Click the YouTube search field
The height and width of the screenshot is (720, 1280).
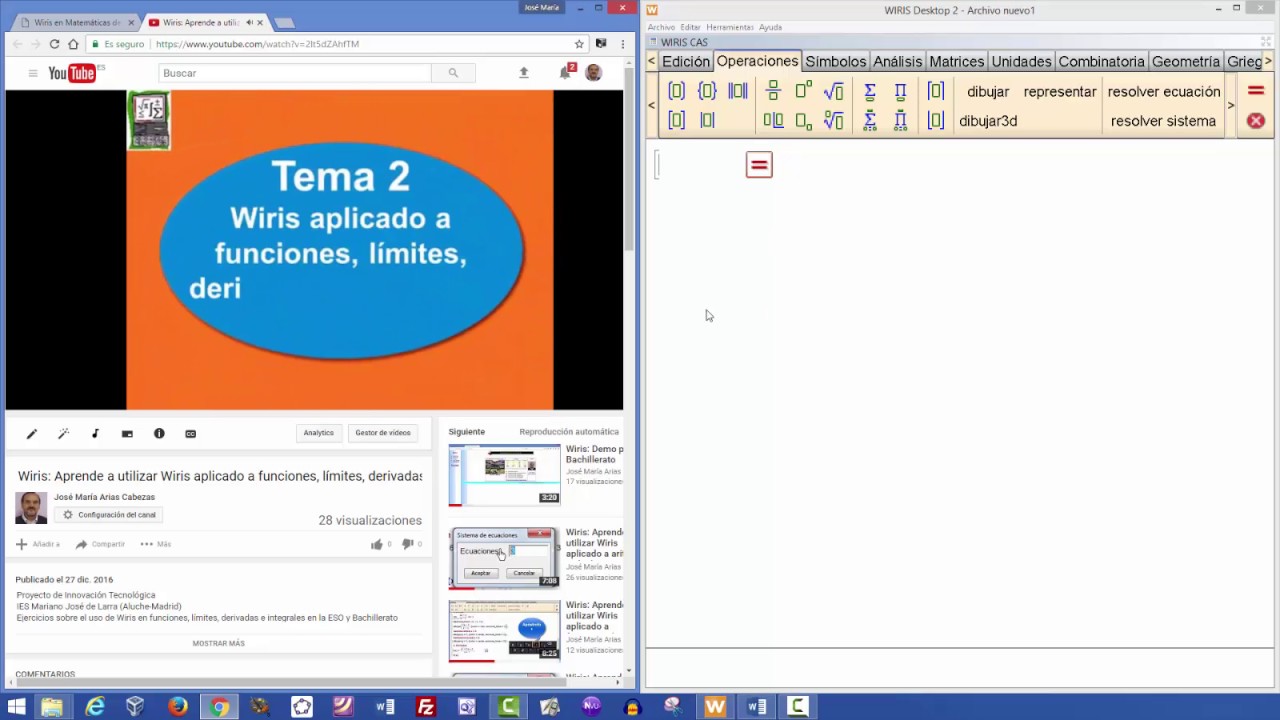click(294, 73)
